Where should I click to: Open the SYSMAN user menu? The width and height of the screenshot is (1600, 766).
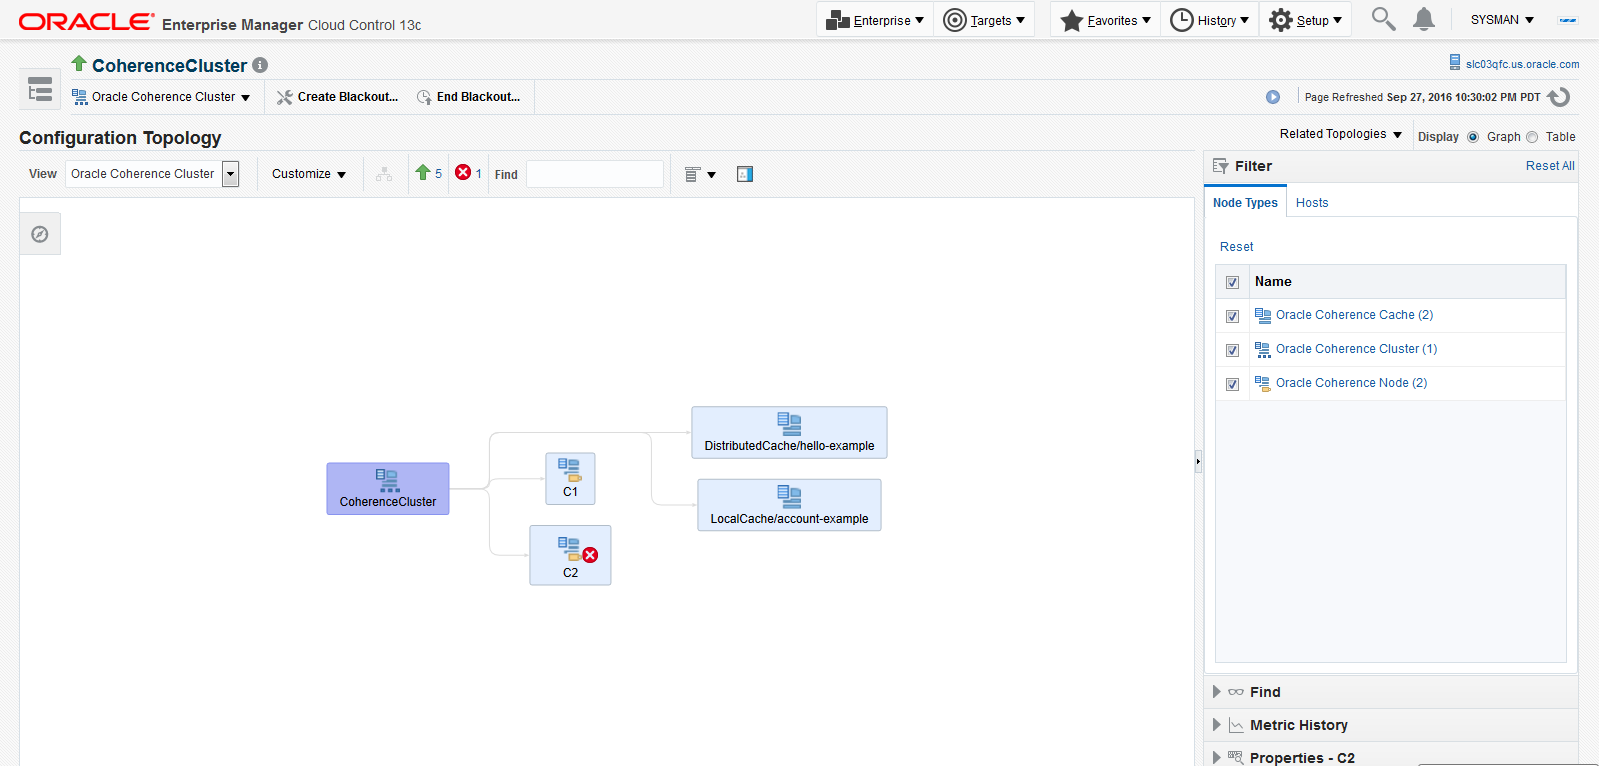[1502, 20]
